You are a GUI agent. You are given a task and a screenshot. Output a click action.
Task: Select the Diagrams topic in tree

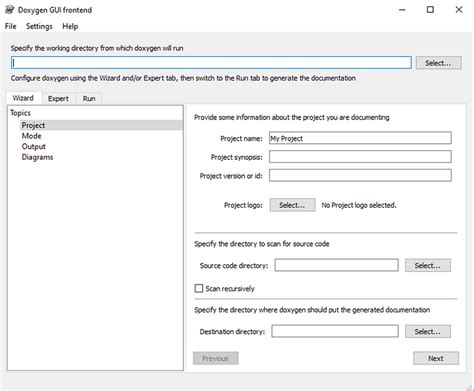pyautogui.click(x=37, y=157)
